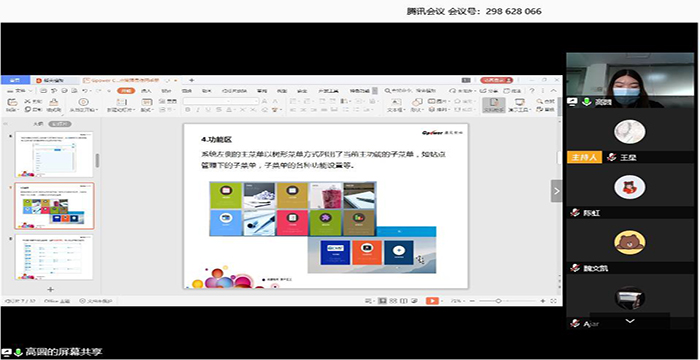Click the Paste icon in WPS ribbon
Screen dimensions: 700x360
[11, 102]
